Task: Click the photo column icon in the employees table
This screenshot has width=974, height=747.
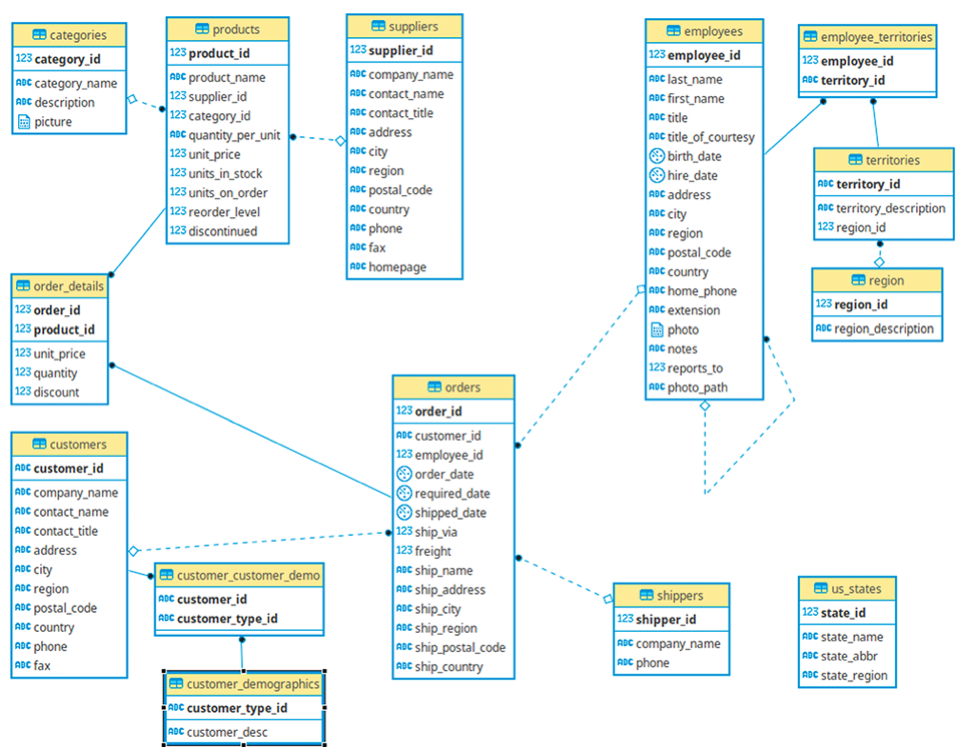Action: coord(655,329)
